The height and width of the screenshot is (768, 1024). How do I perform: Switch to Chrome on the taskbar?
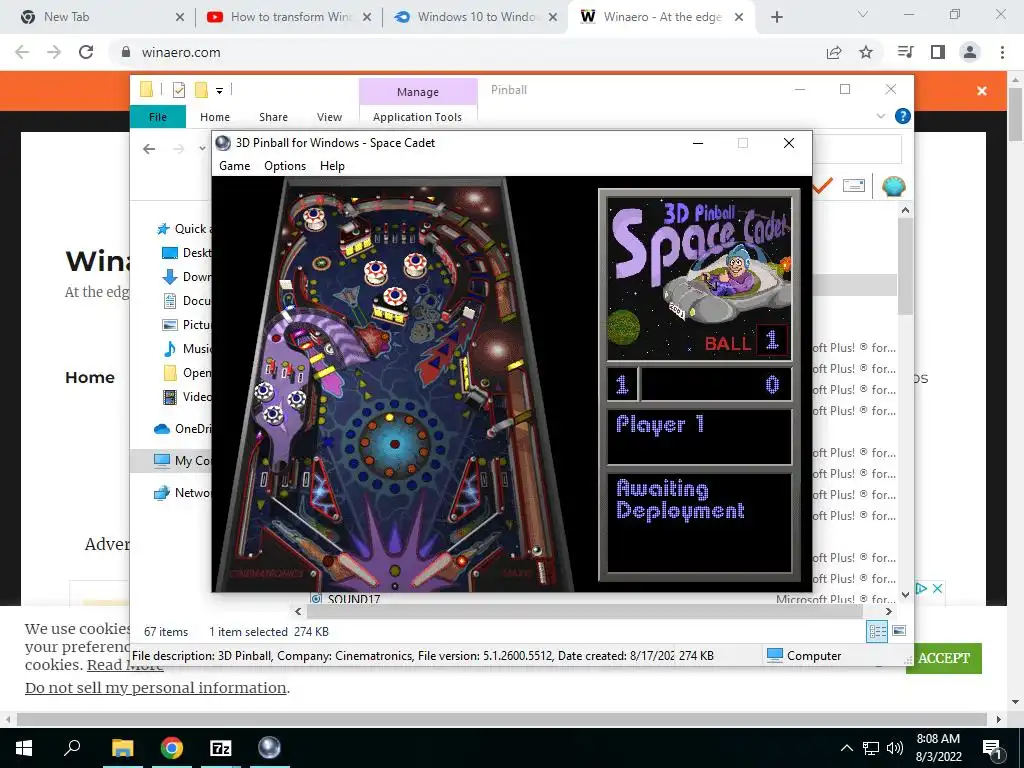[172, 748]
